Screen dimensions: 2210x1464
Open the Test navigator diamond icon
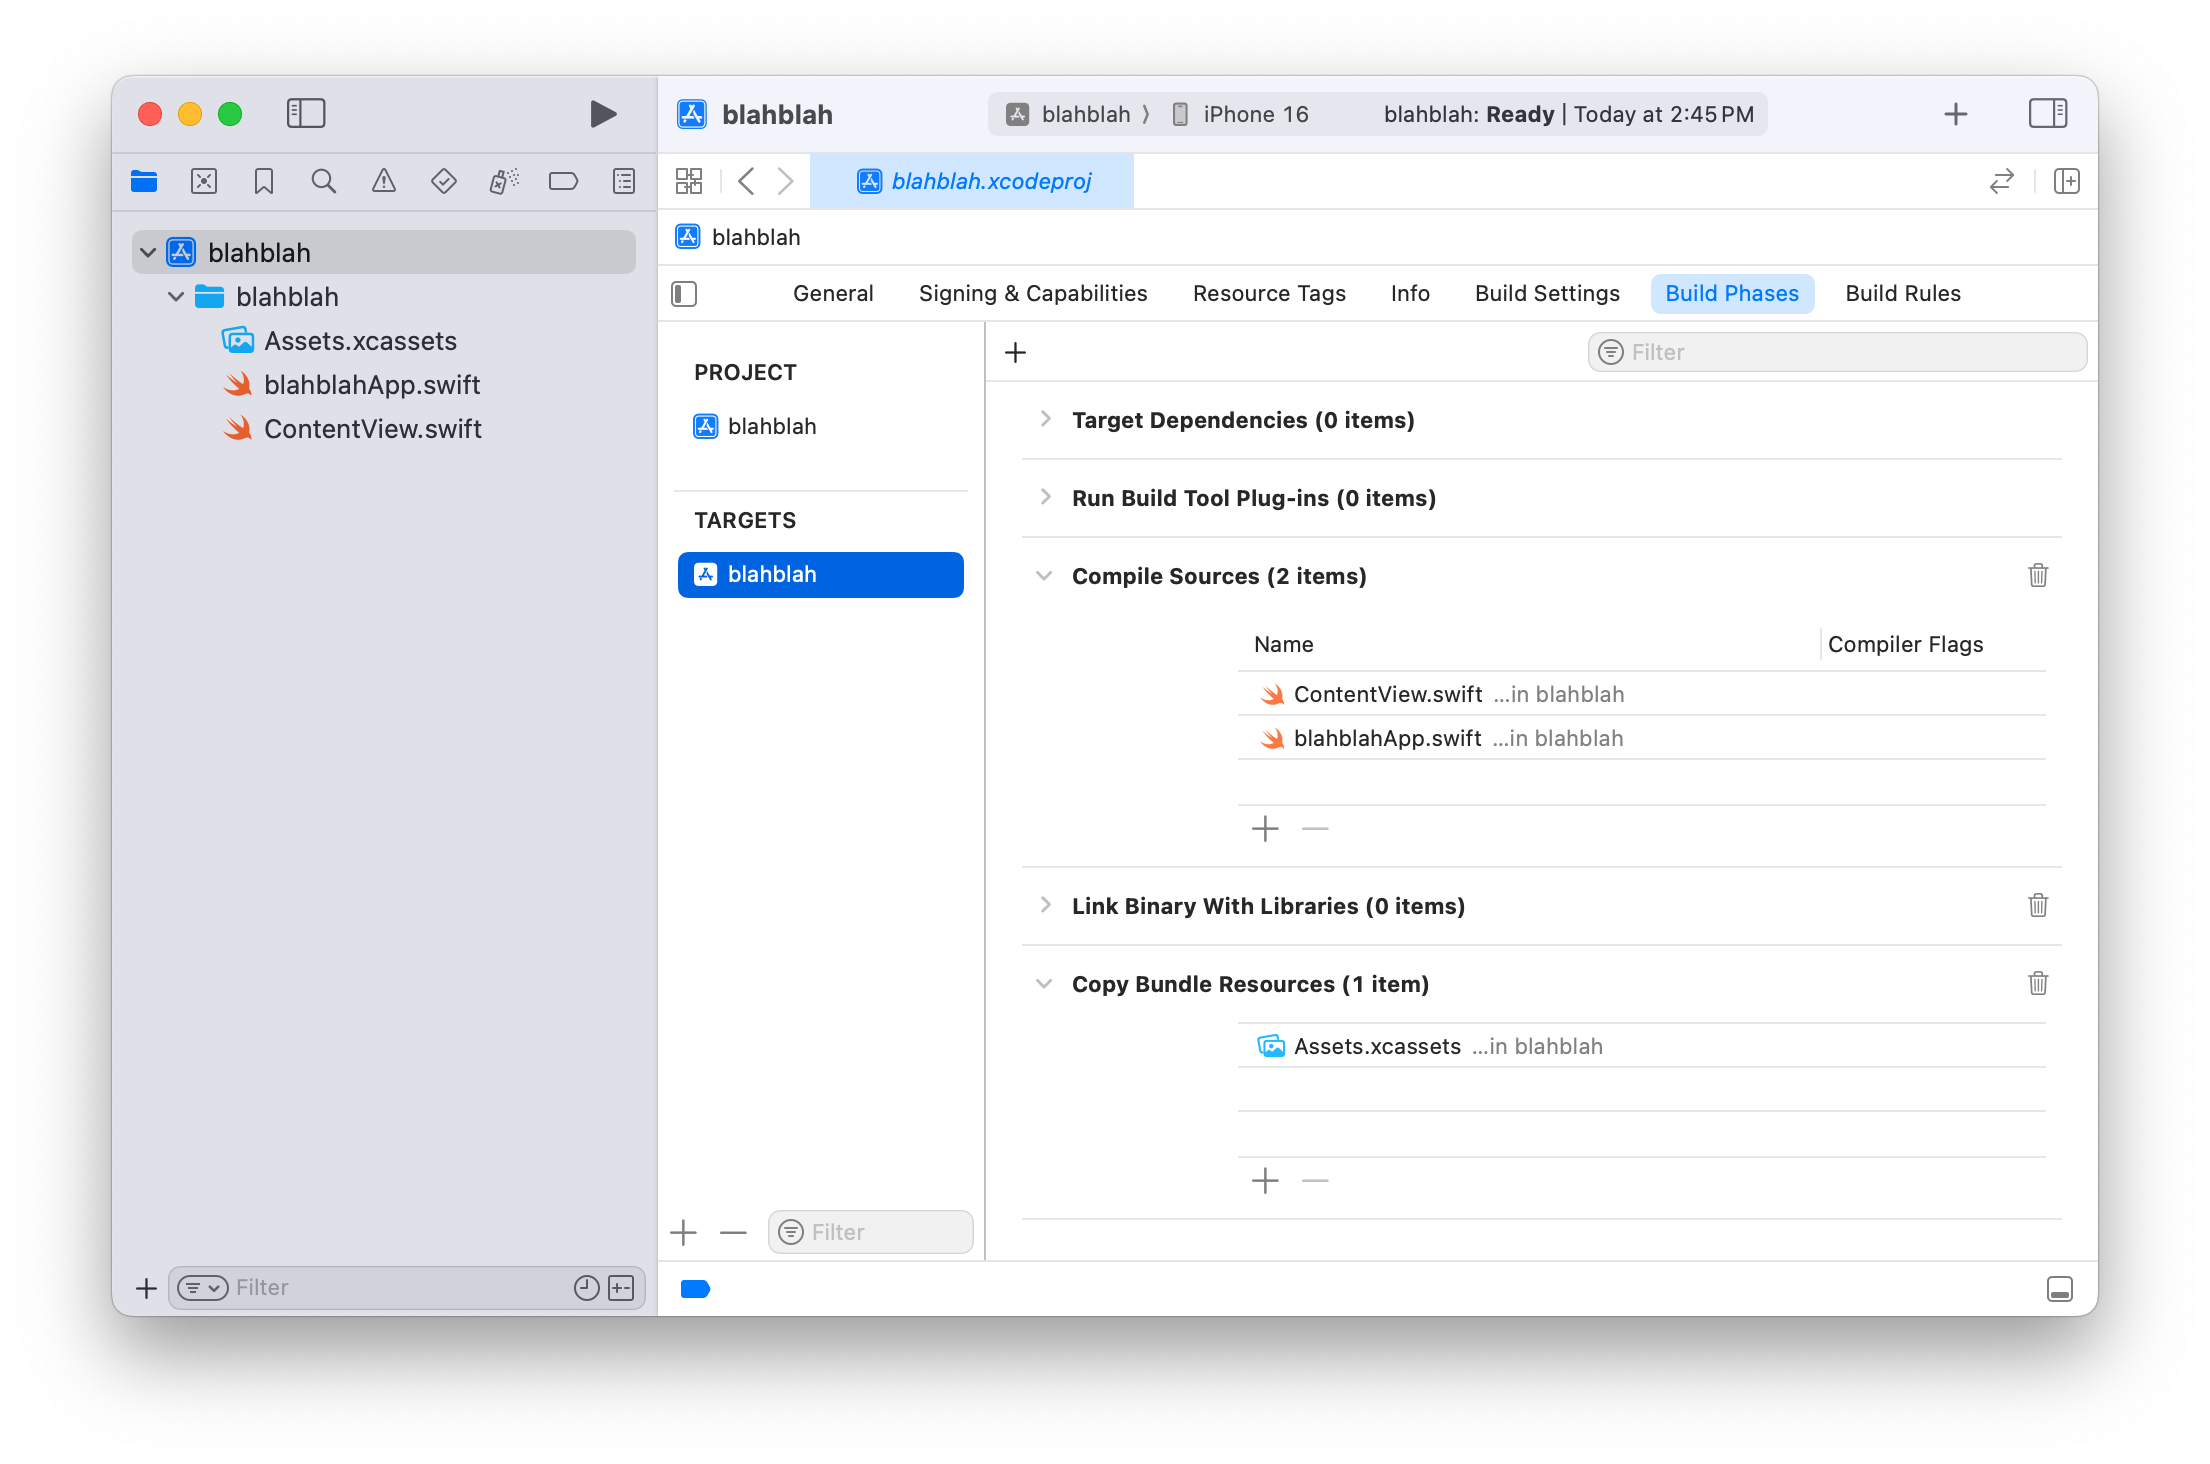[444, 181]
